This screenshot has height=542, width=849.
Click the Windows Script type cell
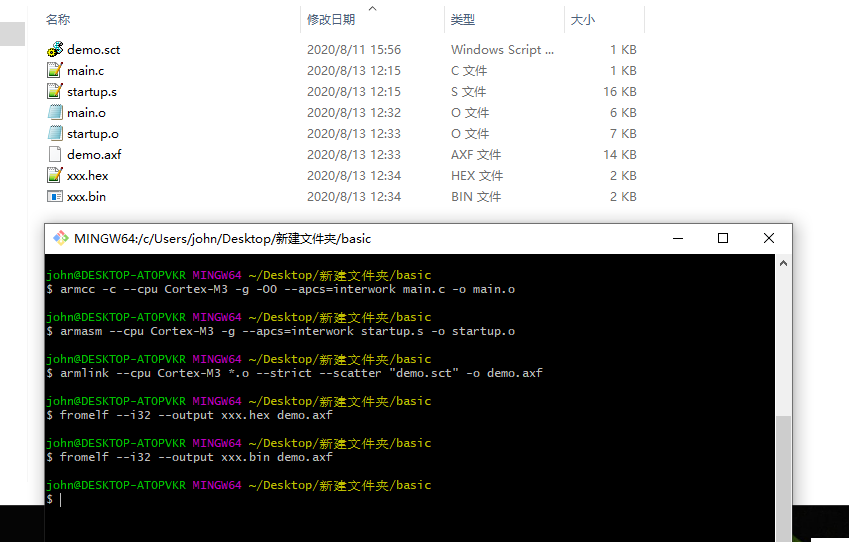click(x=502, y=49)
